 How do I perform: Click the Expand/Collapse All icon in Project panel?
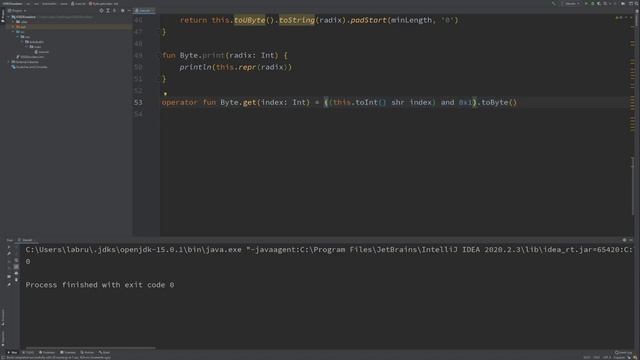point(108,11)
